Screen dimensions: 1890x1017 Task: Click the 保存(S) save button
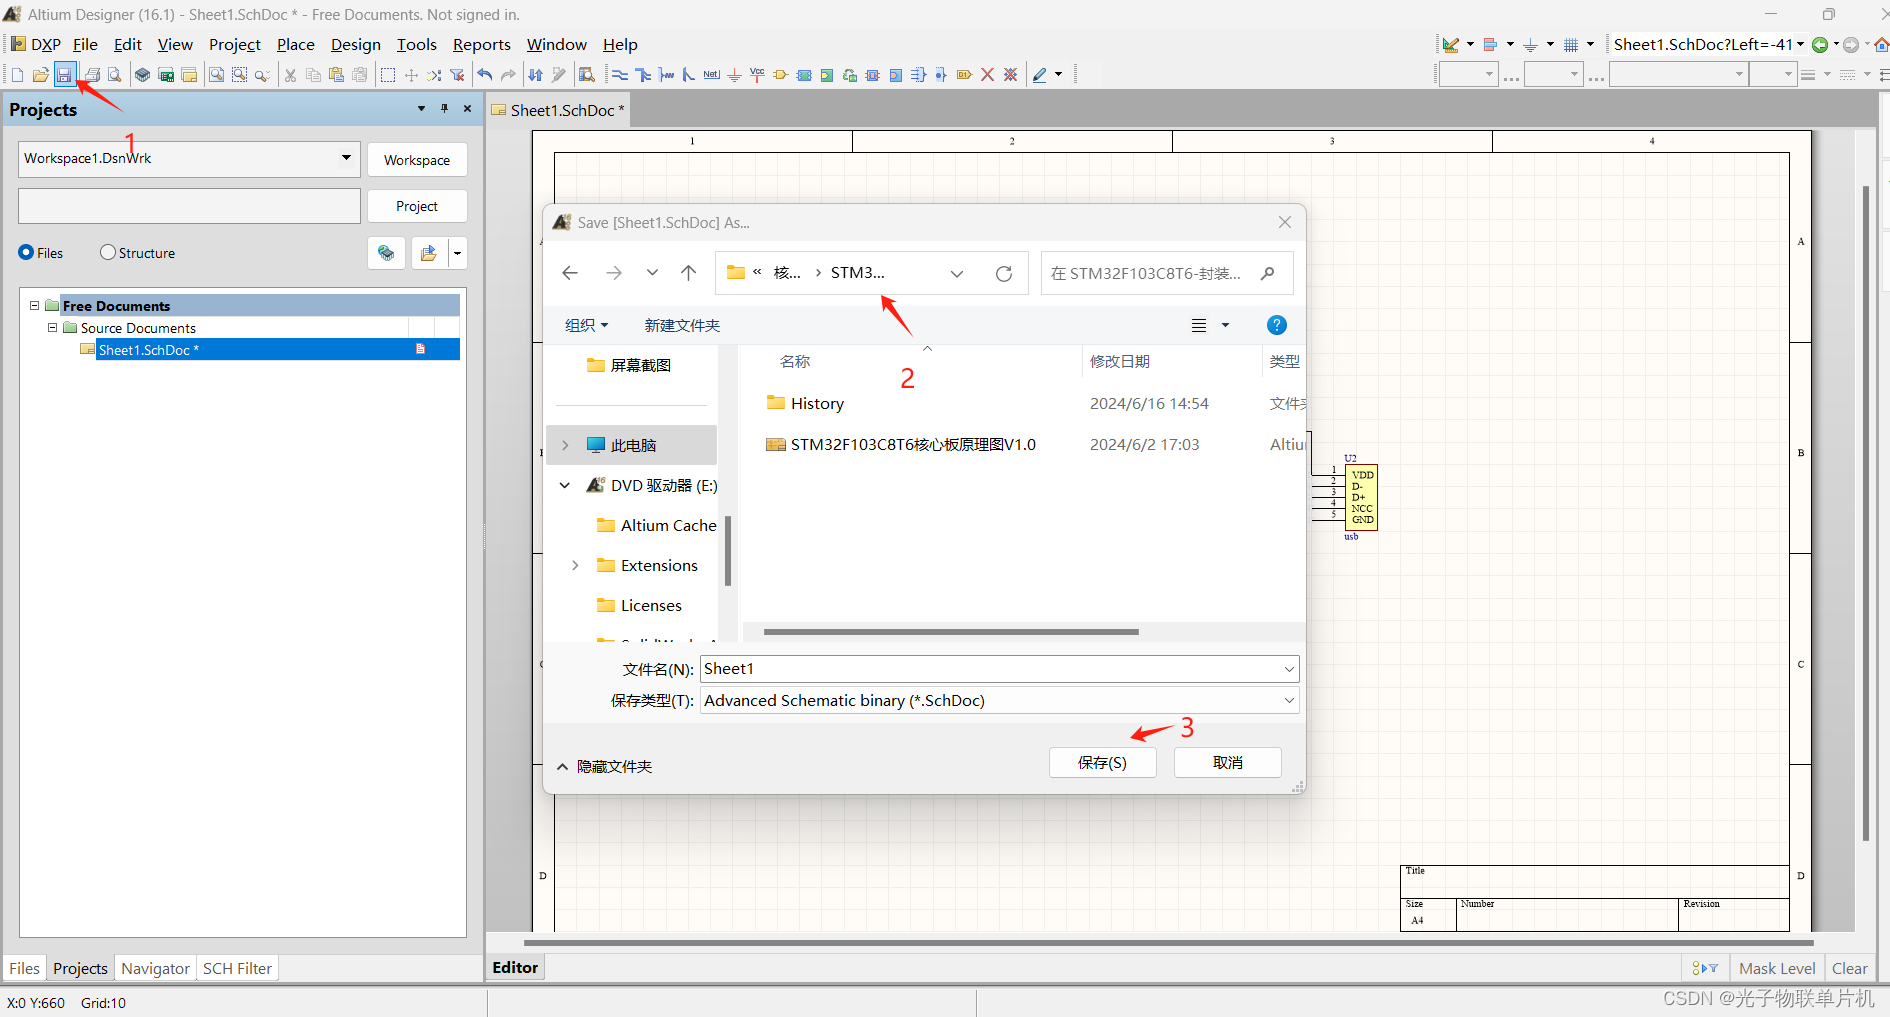coord(1102,762)
